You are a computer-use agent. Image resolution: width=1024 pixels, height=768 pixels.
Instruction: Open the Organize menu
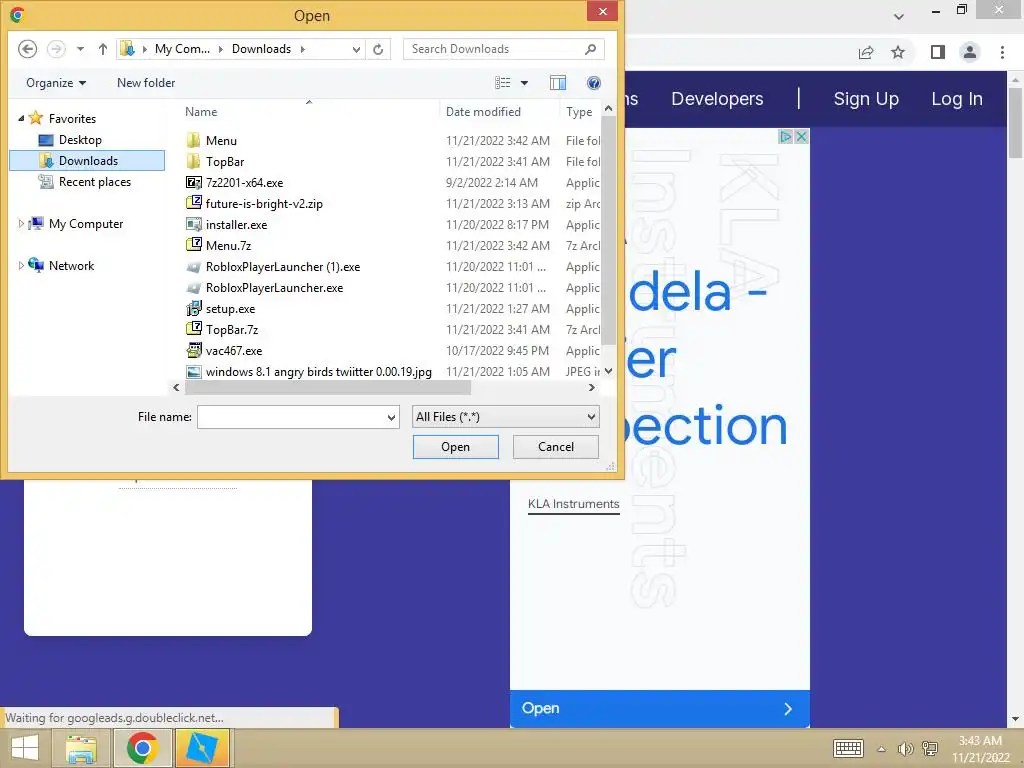(x=56, y=83)
